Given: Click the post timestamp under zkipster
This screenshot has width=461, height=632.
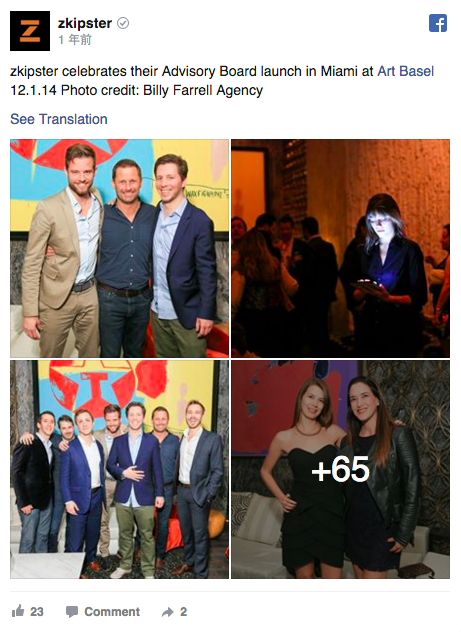Looking at the screenshot, I should [x=75, y=40].
